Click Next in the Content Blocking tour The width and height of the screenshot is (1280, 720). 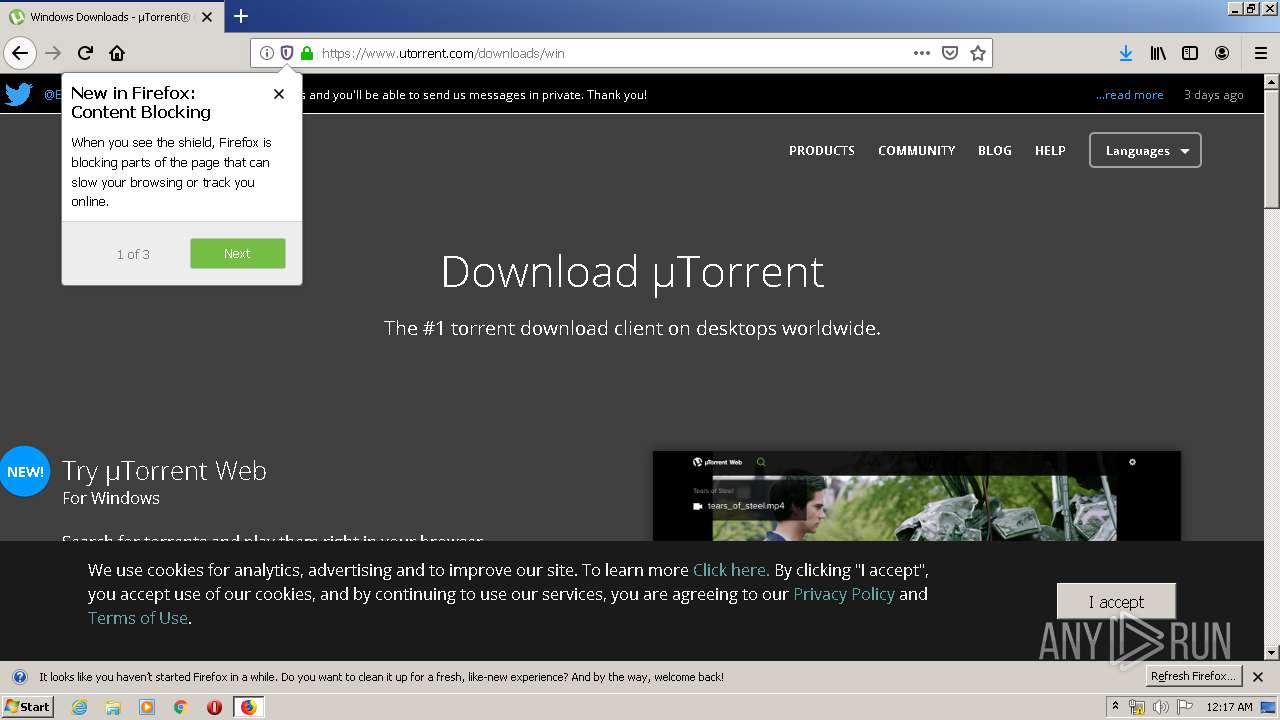[238, 254]
